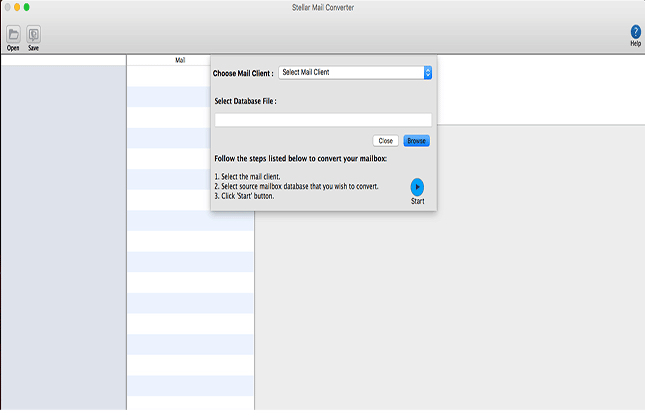Viewport: 645px width, 420px height.
Task: Click the text "3. Click 'Start' button."
Action: pos(244,196)
